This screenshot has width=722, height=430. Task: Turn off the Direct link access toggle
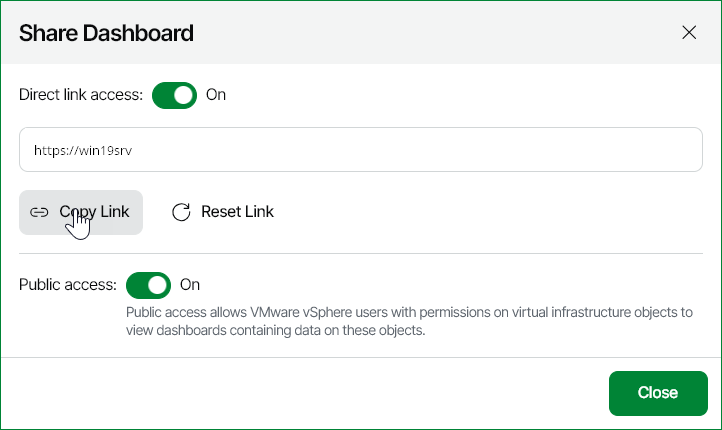click(x=175, y=95)
